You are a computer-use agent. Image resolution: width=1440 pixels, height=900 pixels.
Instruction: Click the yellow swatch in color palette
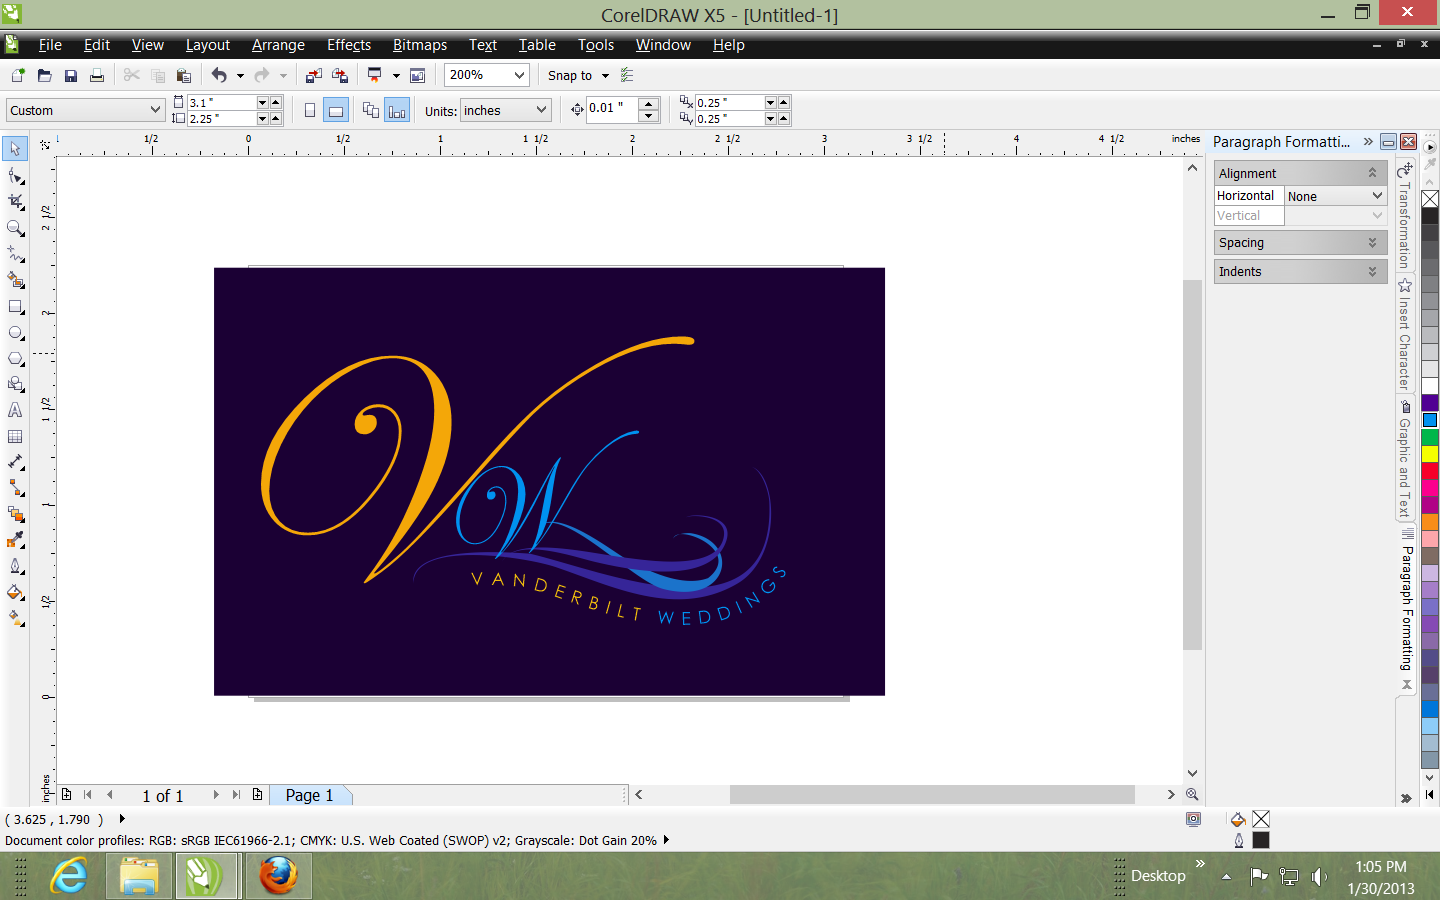tap(1430, 454)
